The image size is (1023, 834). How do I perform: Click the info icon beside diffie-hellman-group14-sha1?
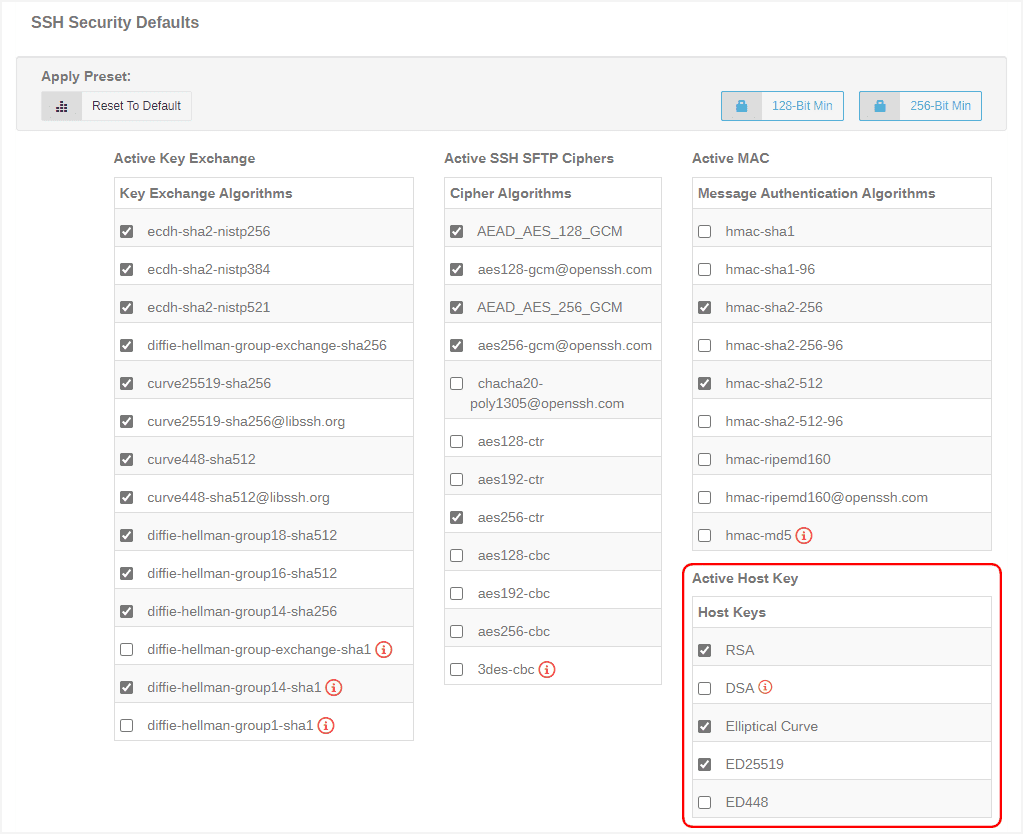click(334, 687)
